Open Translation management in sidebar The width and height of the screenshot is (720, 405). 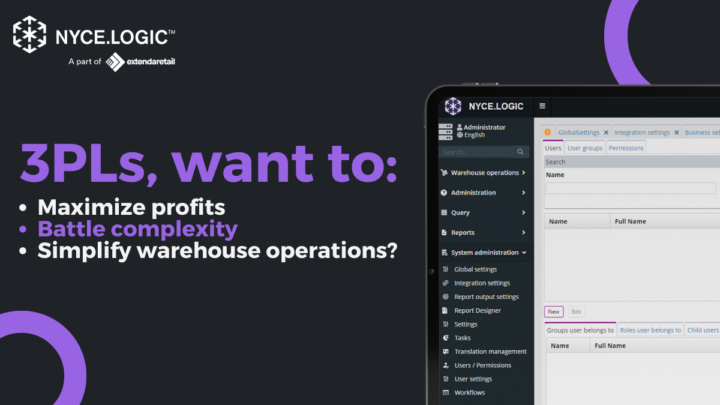tap(490, 352)
